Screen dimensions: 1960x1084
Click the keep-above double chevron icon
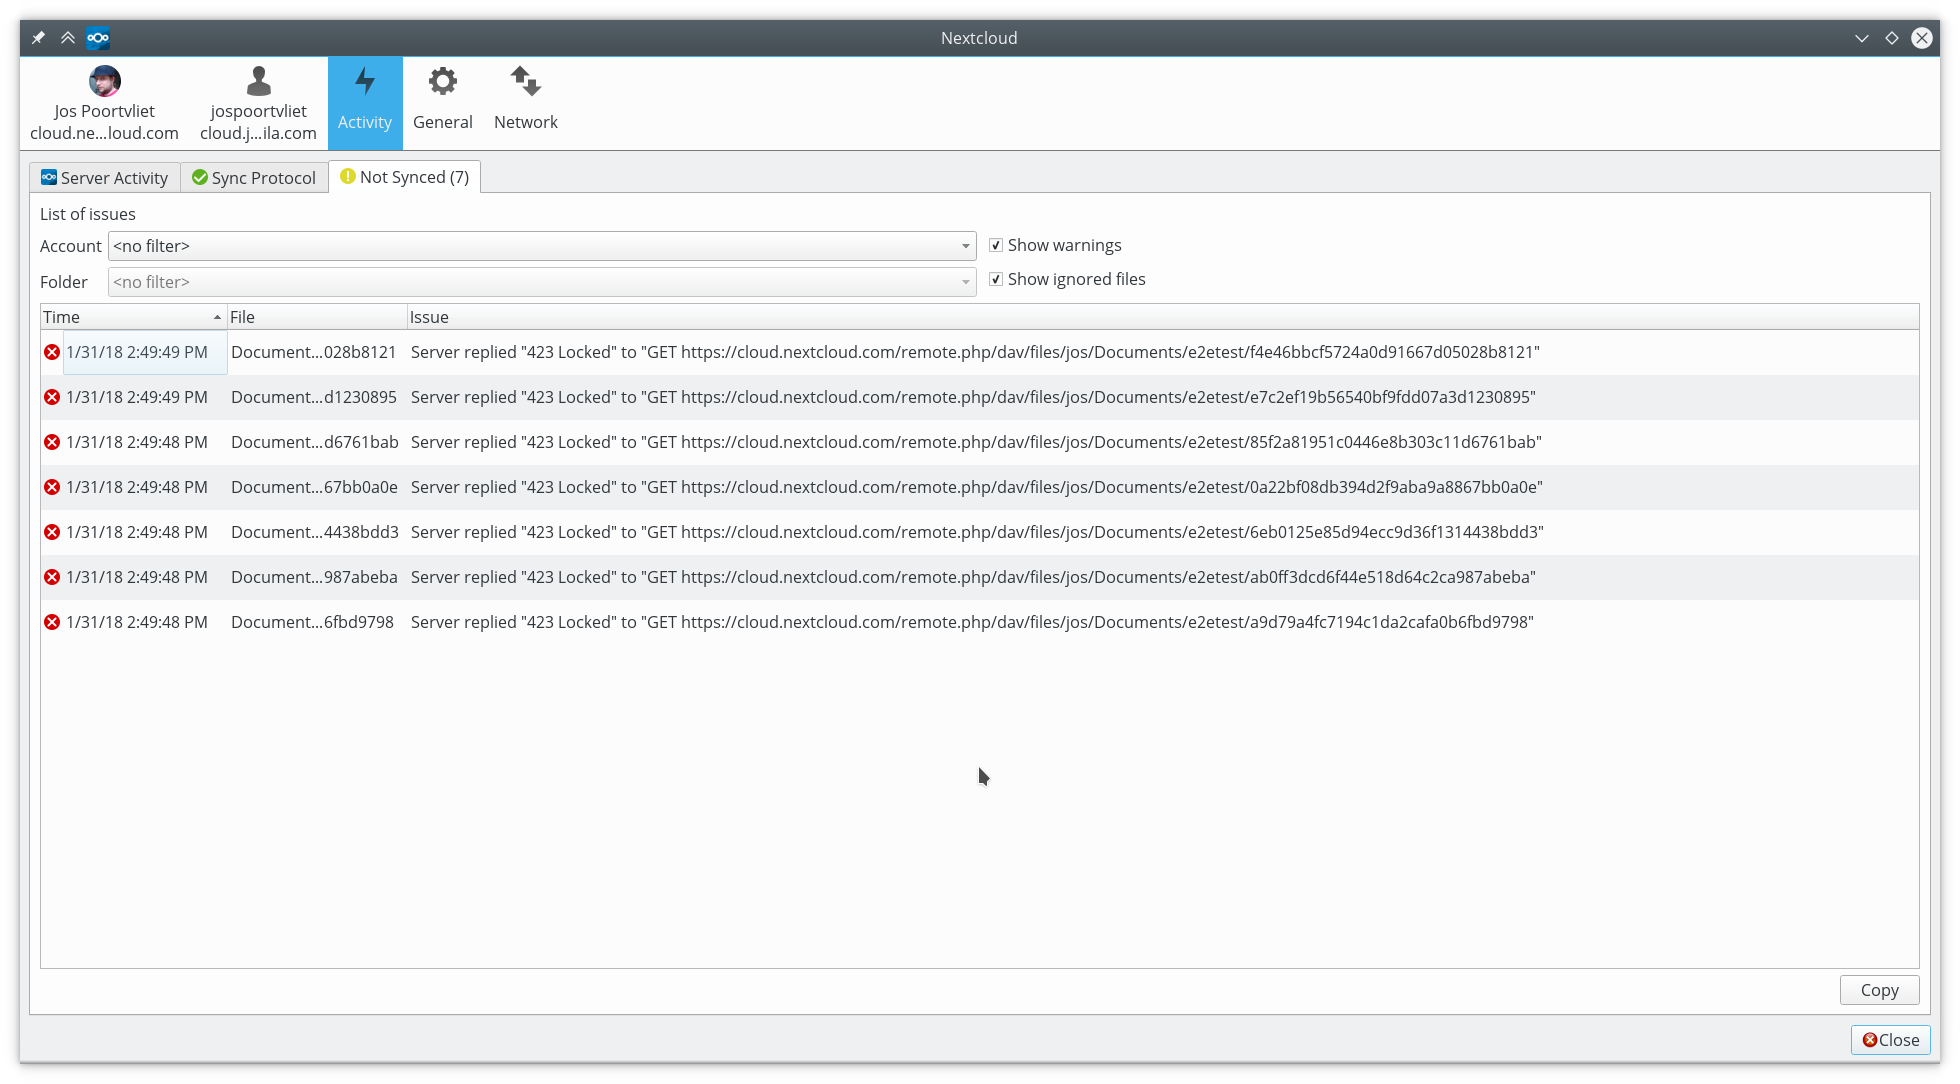[68, 38]
